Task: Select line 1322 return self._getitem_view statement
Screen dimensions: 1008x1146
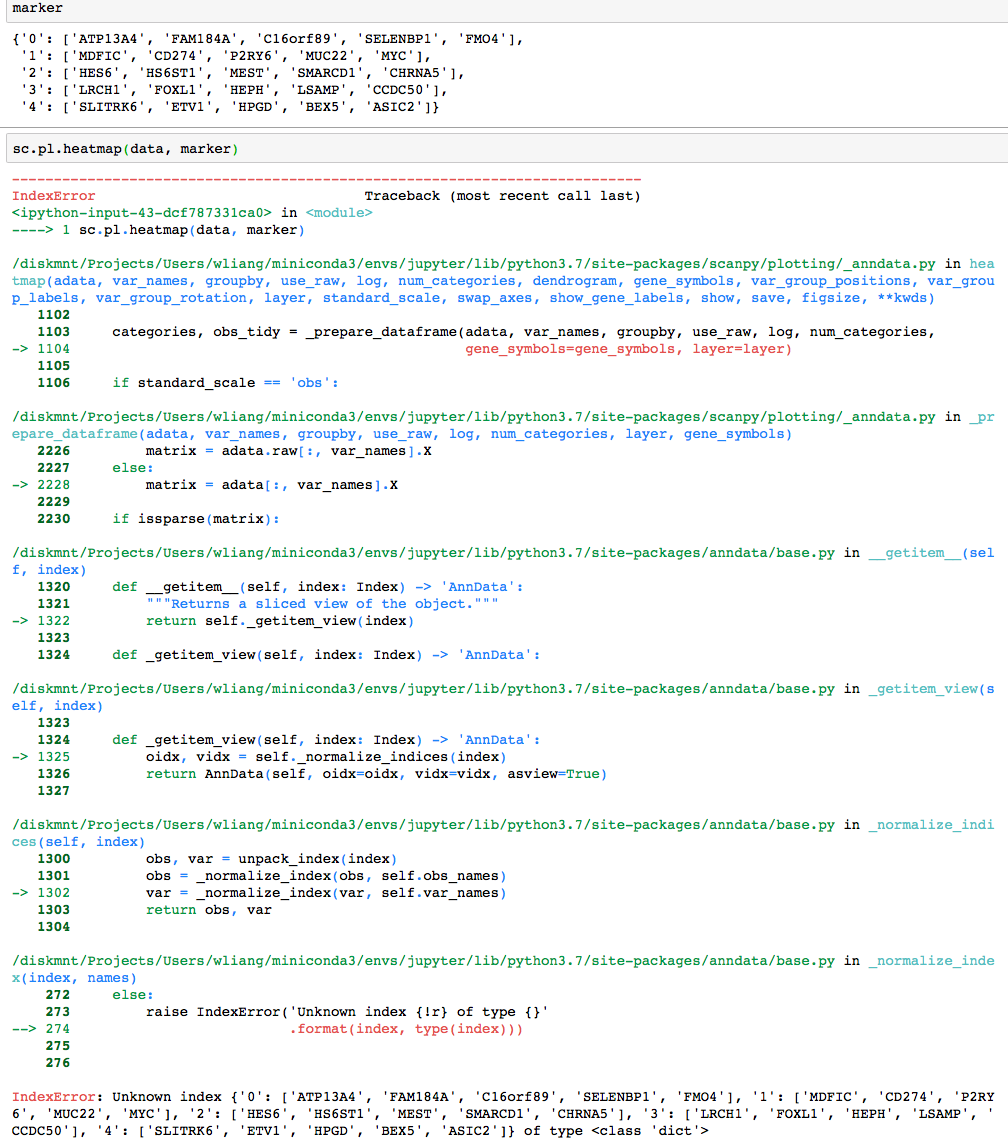Action: click(x=250, y=620)
